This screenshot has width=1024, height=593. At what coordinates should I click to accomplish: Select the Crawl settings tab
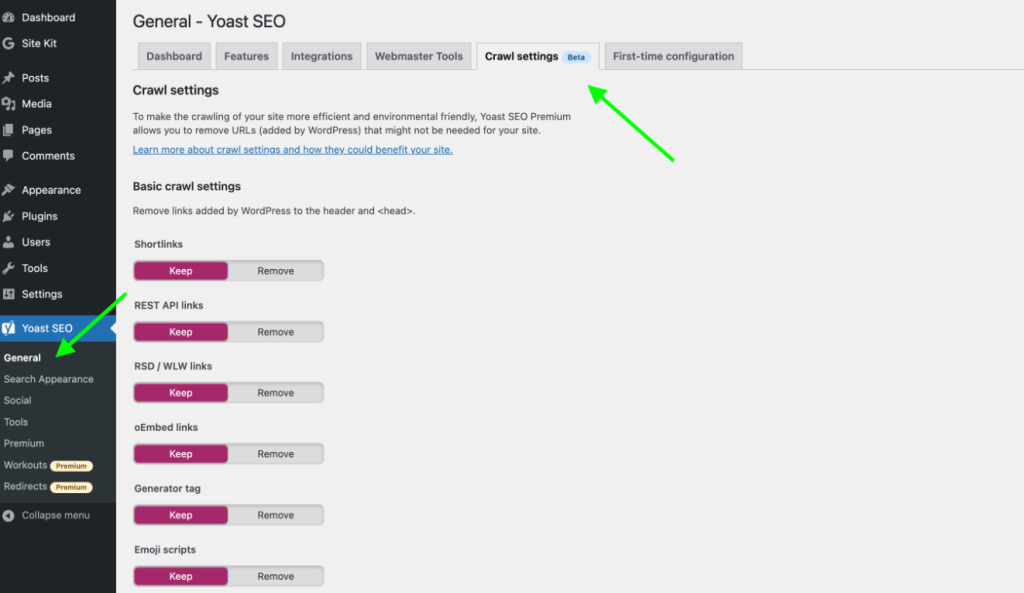[x=537, y=56]
